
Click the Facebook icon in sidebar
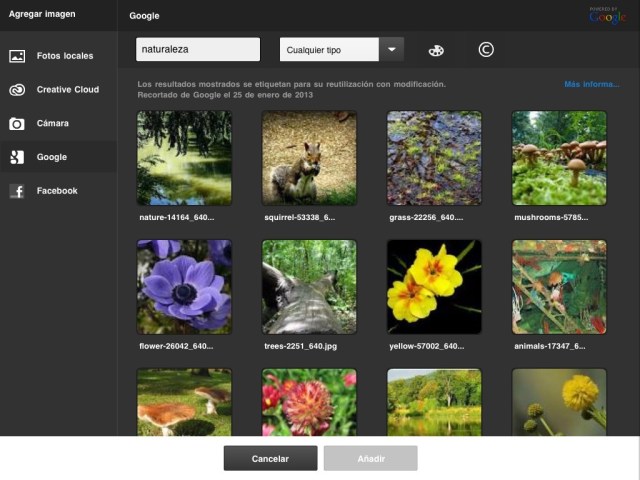[17, 191]
